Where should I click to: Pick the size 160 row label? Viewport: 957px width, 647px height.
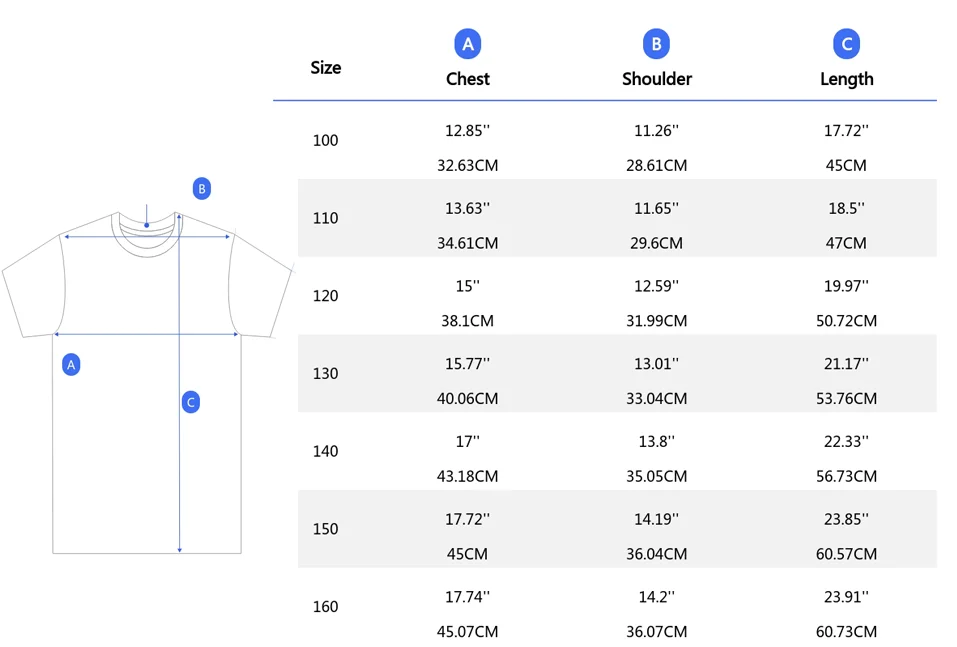point(326,607)
